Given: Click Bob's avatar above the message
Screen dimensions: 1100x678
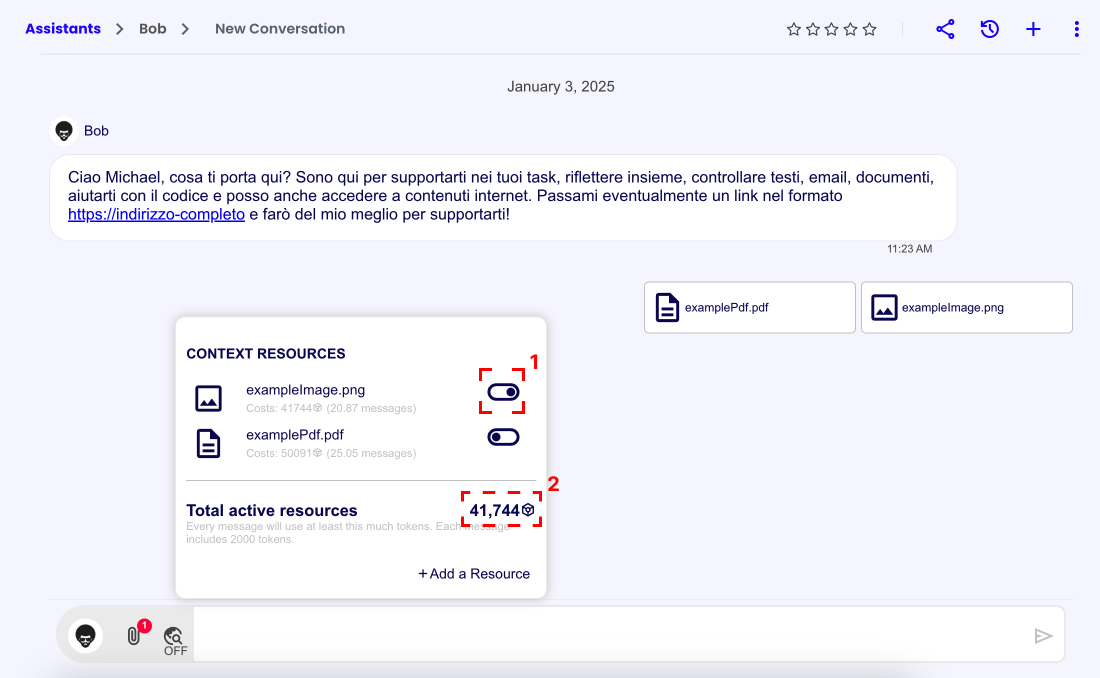Looking at the screenshot, I should pyautogui.click(x=64, y=131).
